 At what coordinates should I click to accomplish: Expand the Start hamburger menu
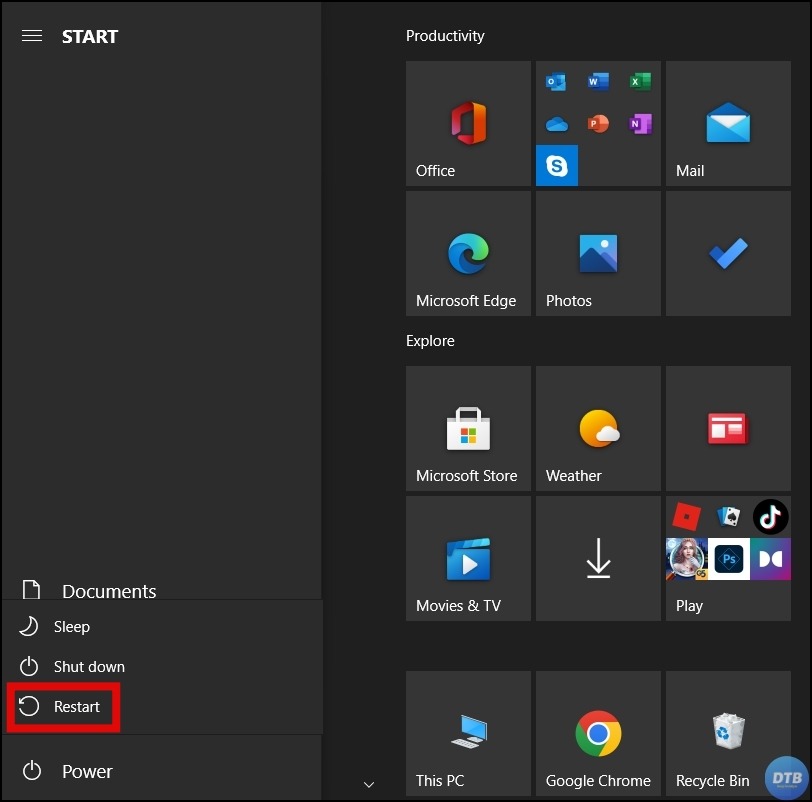(32, 36)
